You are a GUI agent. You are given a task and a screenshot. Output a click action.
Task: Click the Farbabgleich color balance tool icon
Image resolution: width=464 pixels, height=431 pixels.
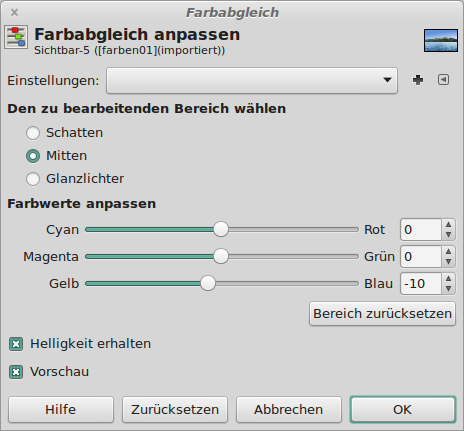tap(16, 37)
